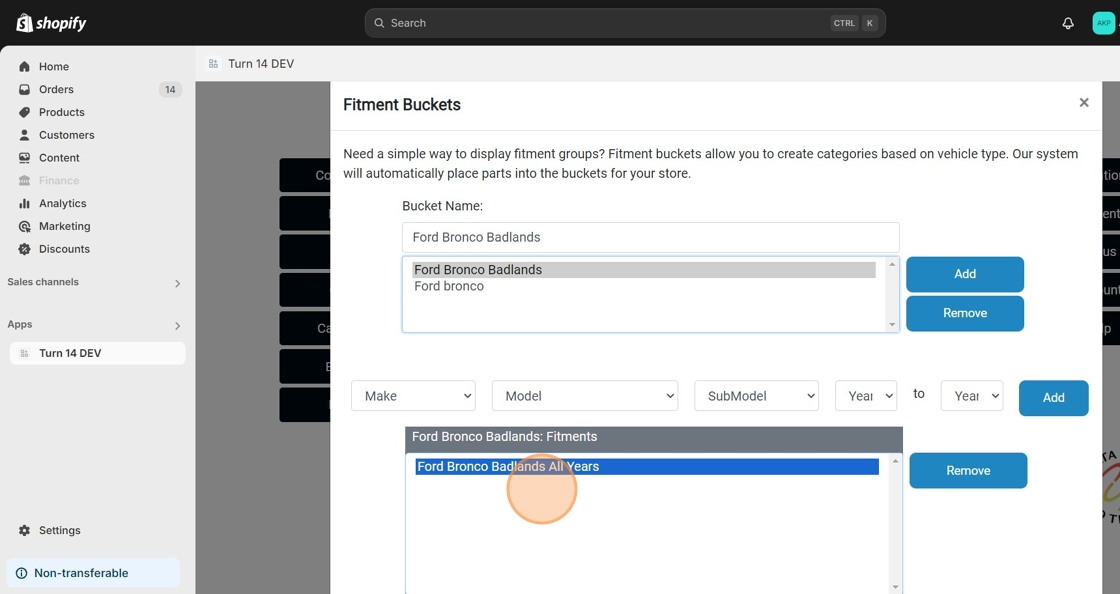Click the Marketing target icon
This screenshot has height=594, width=1120.
coord(24,226)
